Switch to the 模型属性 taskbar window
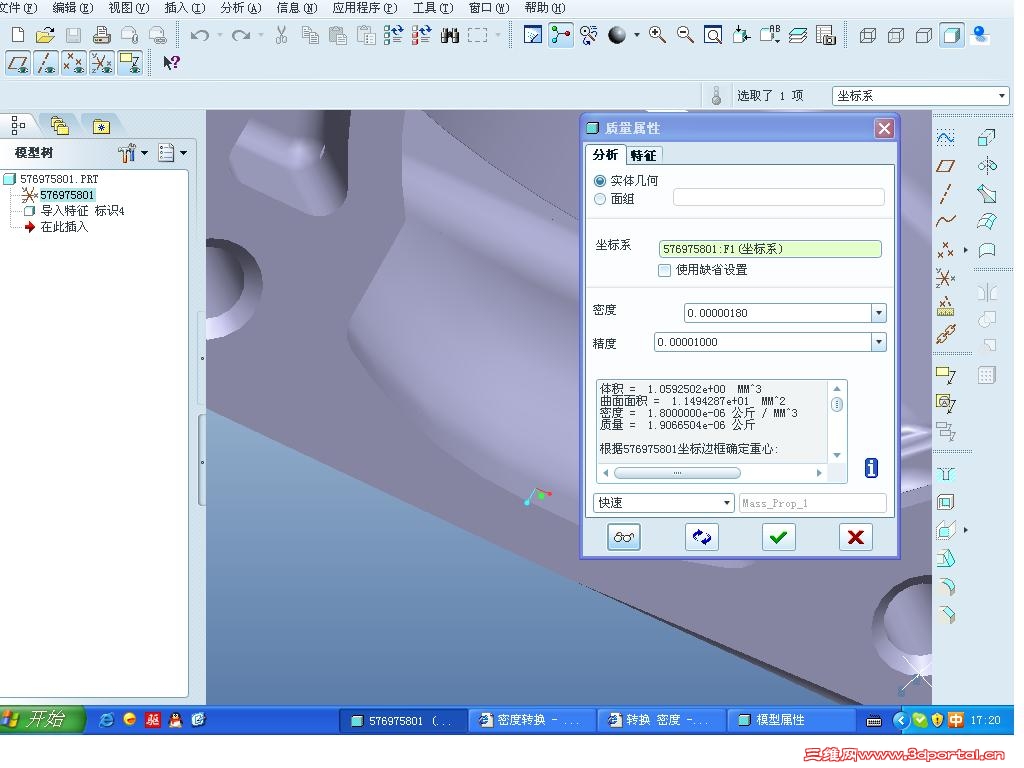The height and width of the screenshot is (768, 1024). pyautogui.click(x=792, y=720)
